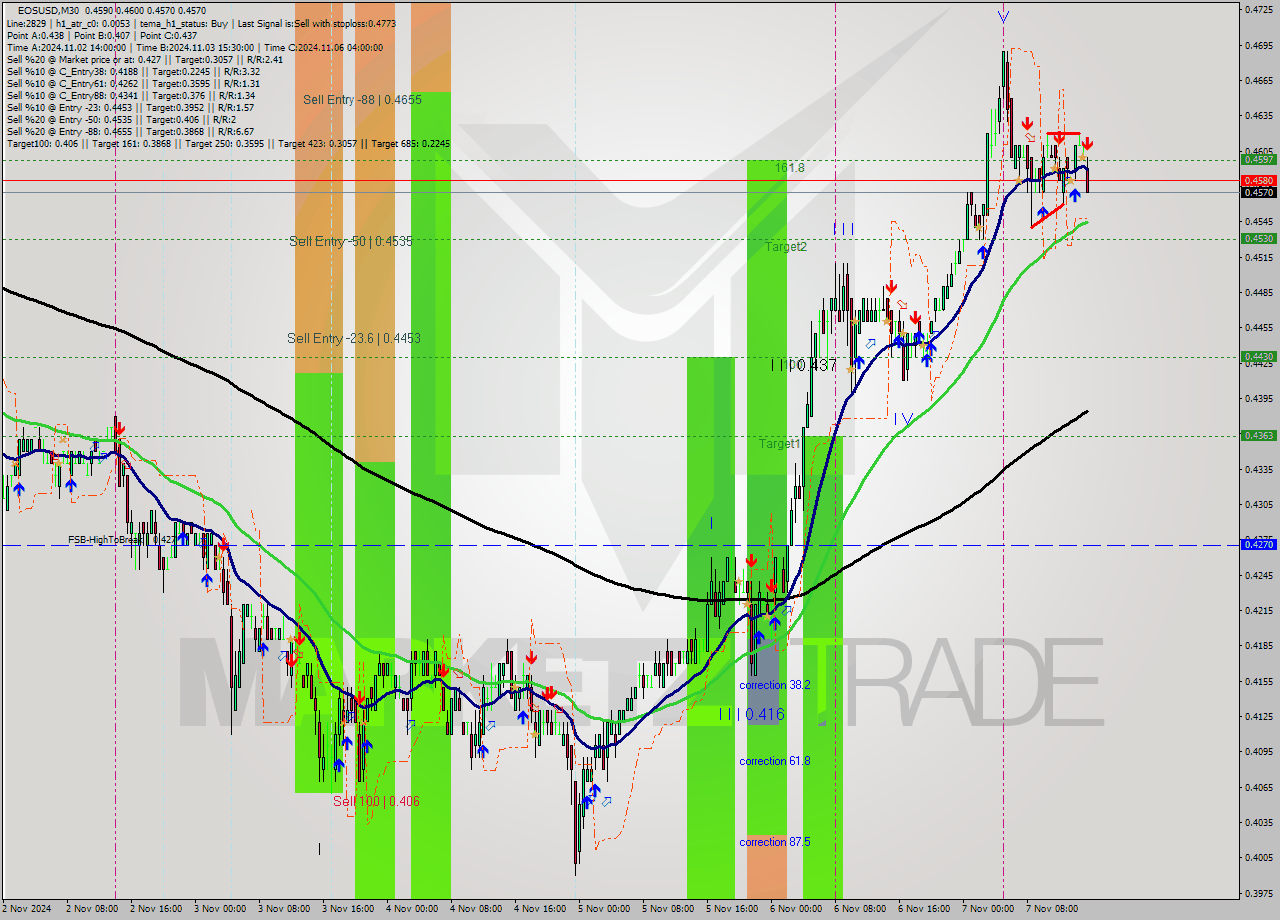Image resolution: width=1280 pixels, height=920 pixels.
Task: Click the 0.4095 price axis label
Action: tap(1258, 752)
